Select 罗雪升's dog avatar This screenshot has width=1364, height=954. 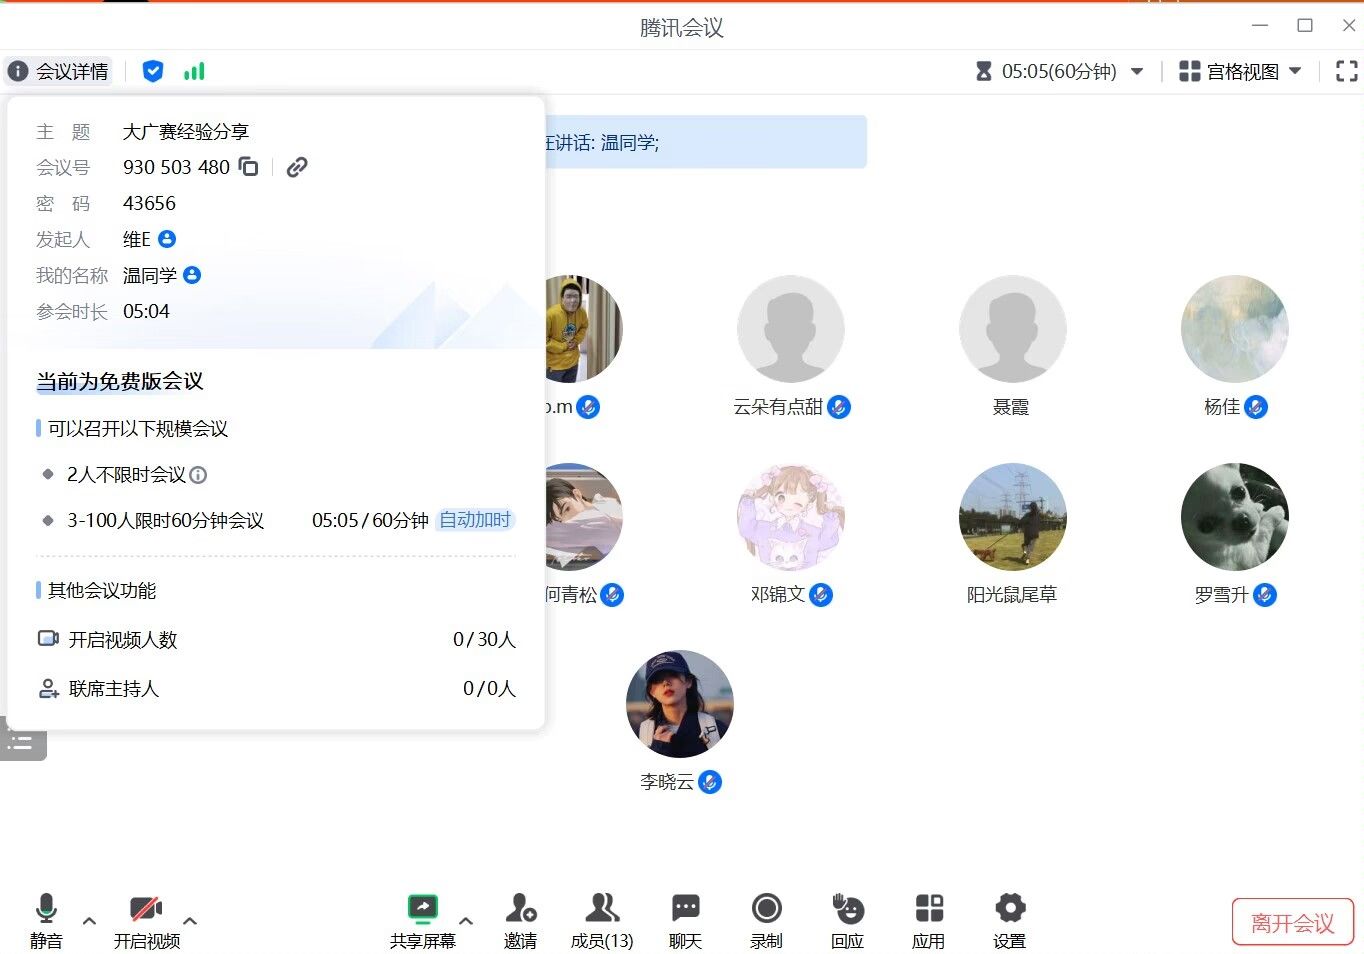pyautogui.click(x=1235, y=517)
